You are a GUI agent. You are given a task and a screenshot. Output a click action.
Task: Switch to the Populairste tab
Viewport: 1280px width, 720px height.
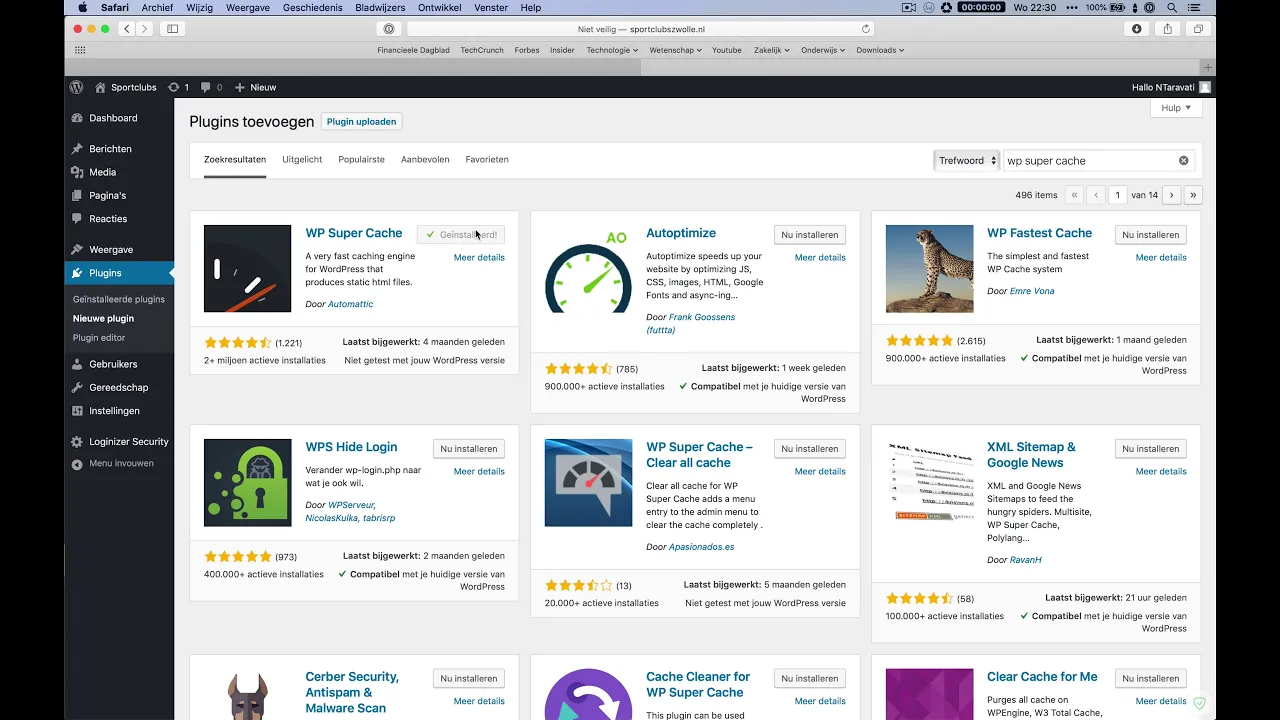361,159
